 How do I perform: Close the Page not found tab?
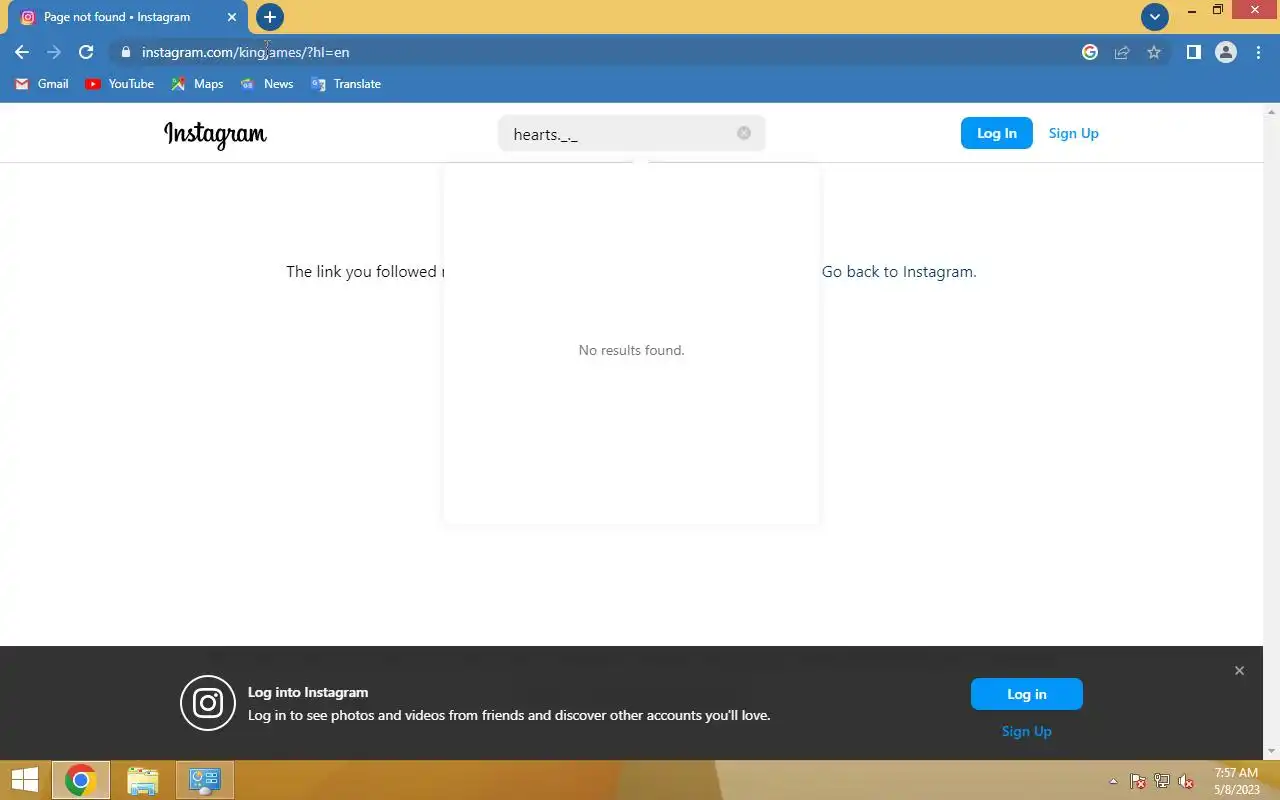tap(232, 17)
